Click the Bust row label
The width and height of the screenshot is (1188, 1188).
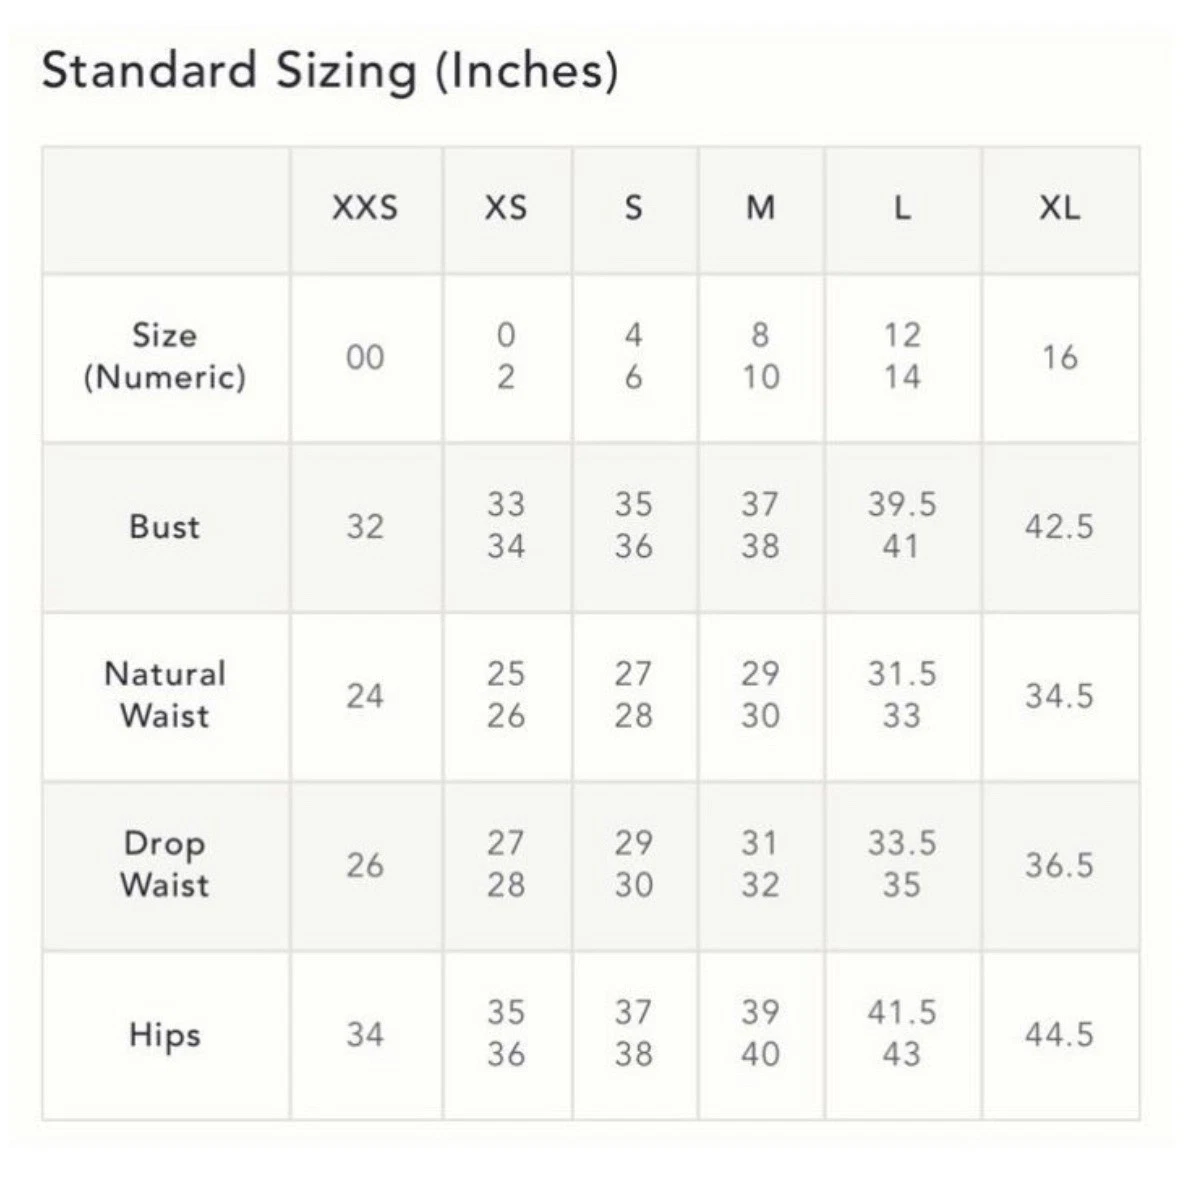click(x=165, y=526)
